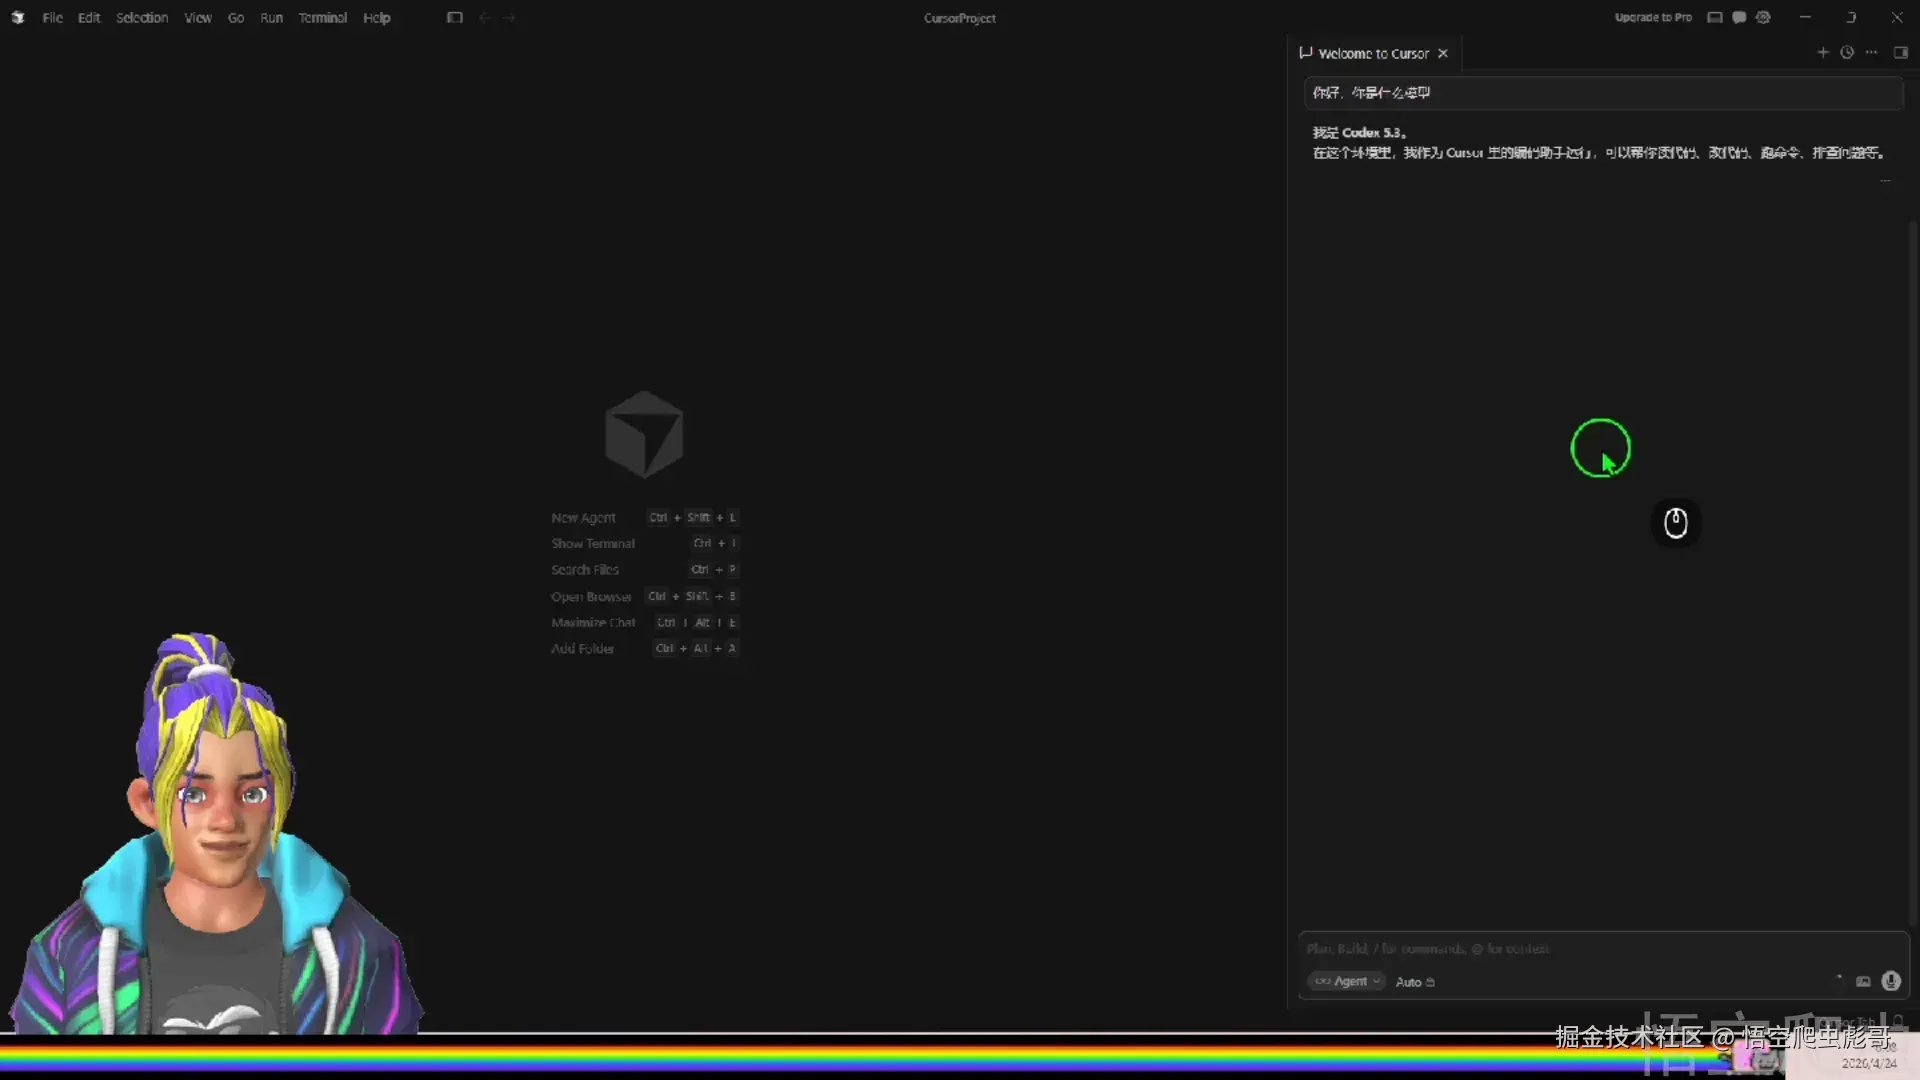Click the date in the system tray
This screenshot has height=1080, width=1920.
[x=1869, y=1063]
